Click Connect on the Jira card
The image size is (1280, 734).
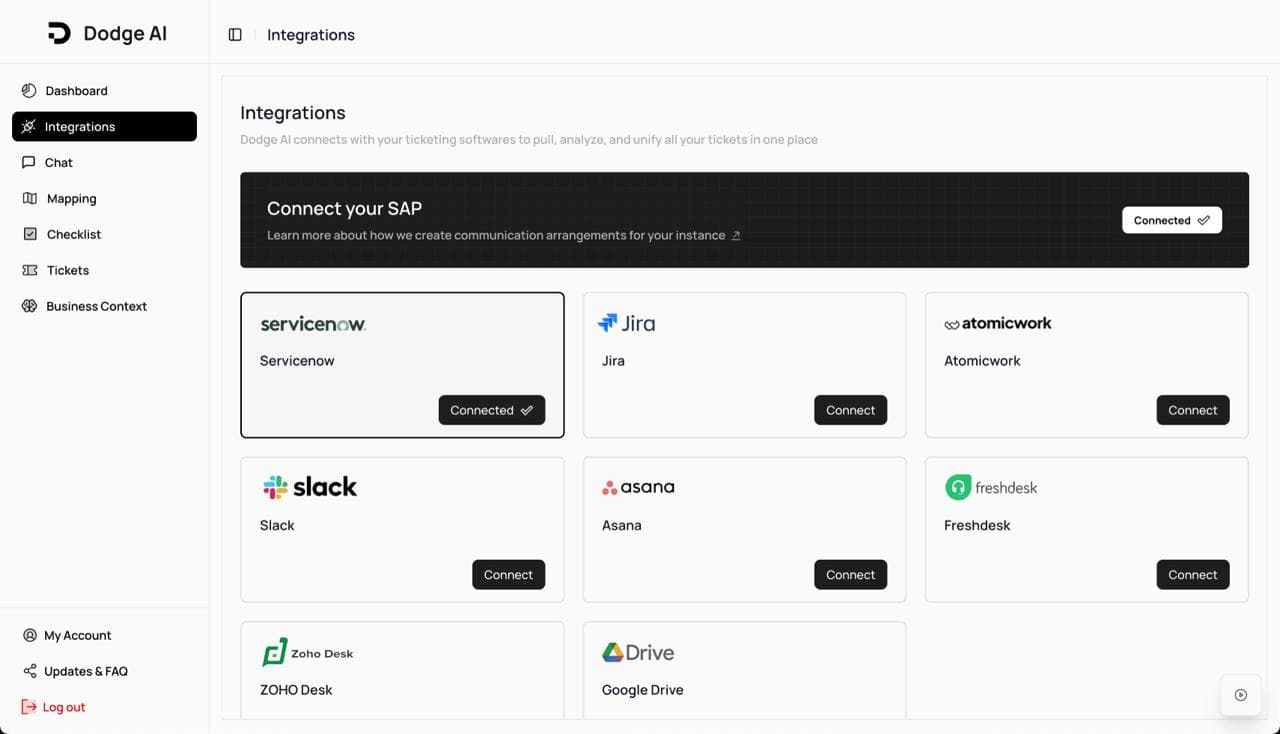click(x=850, y=410)
